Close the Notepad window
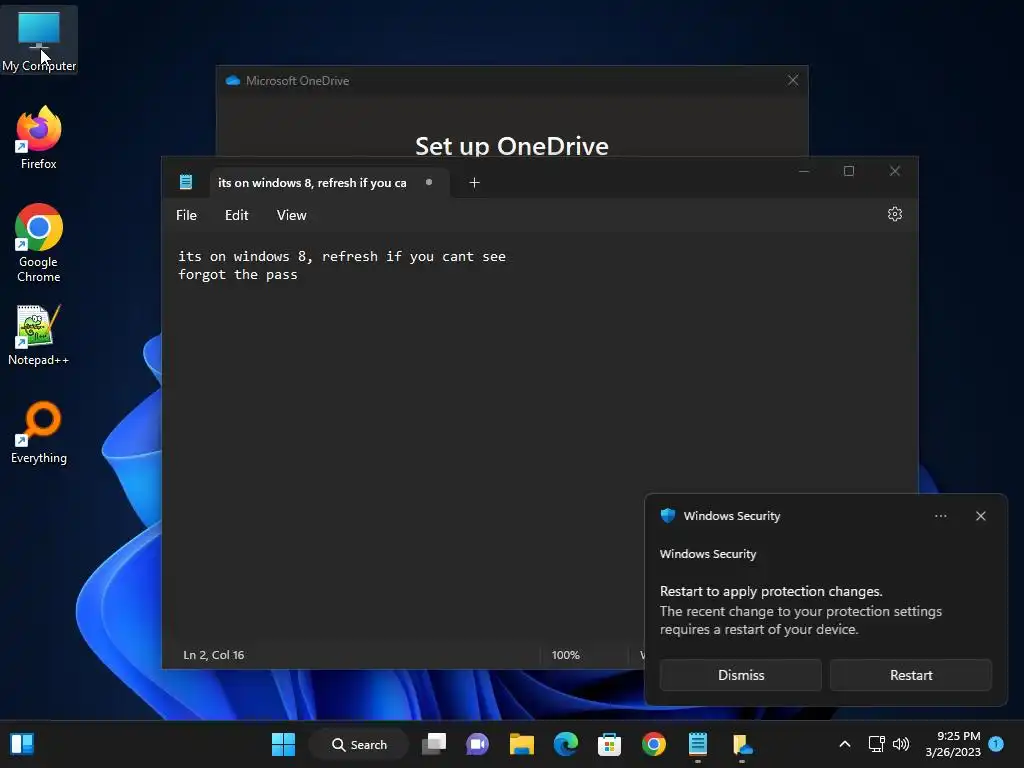The height and width of the screenshot is (768, 1024). 895,171
